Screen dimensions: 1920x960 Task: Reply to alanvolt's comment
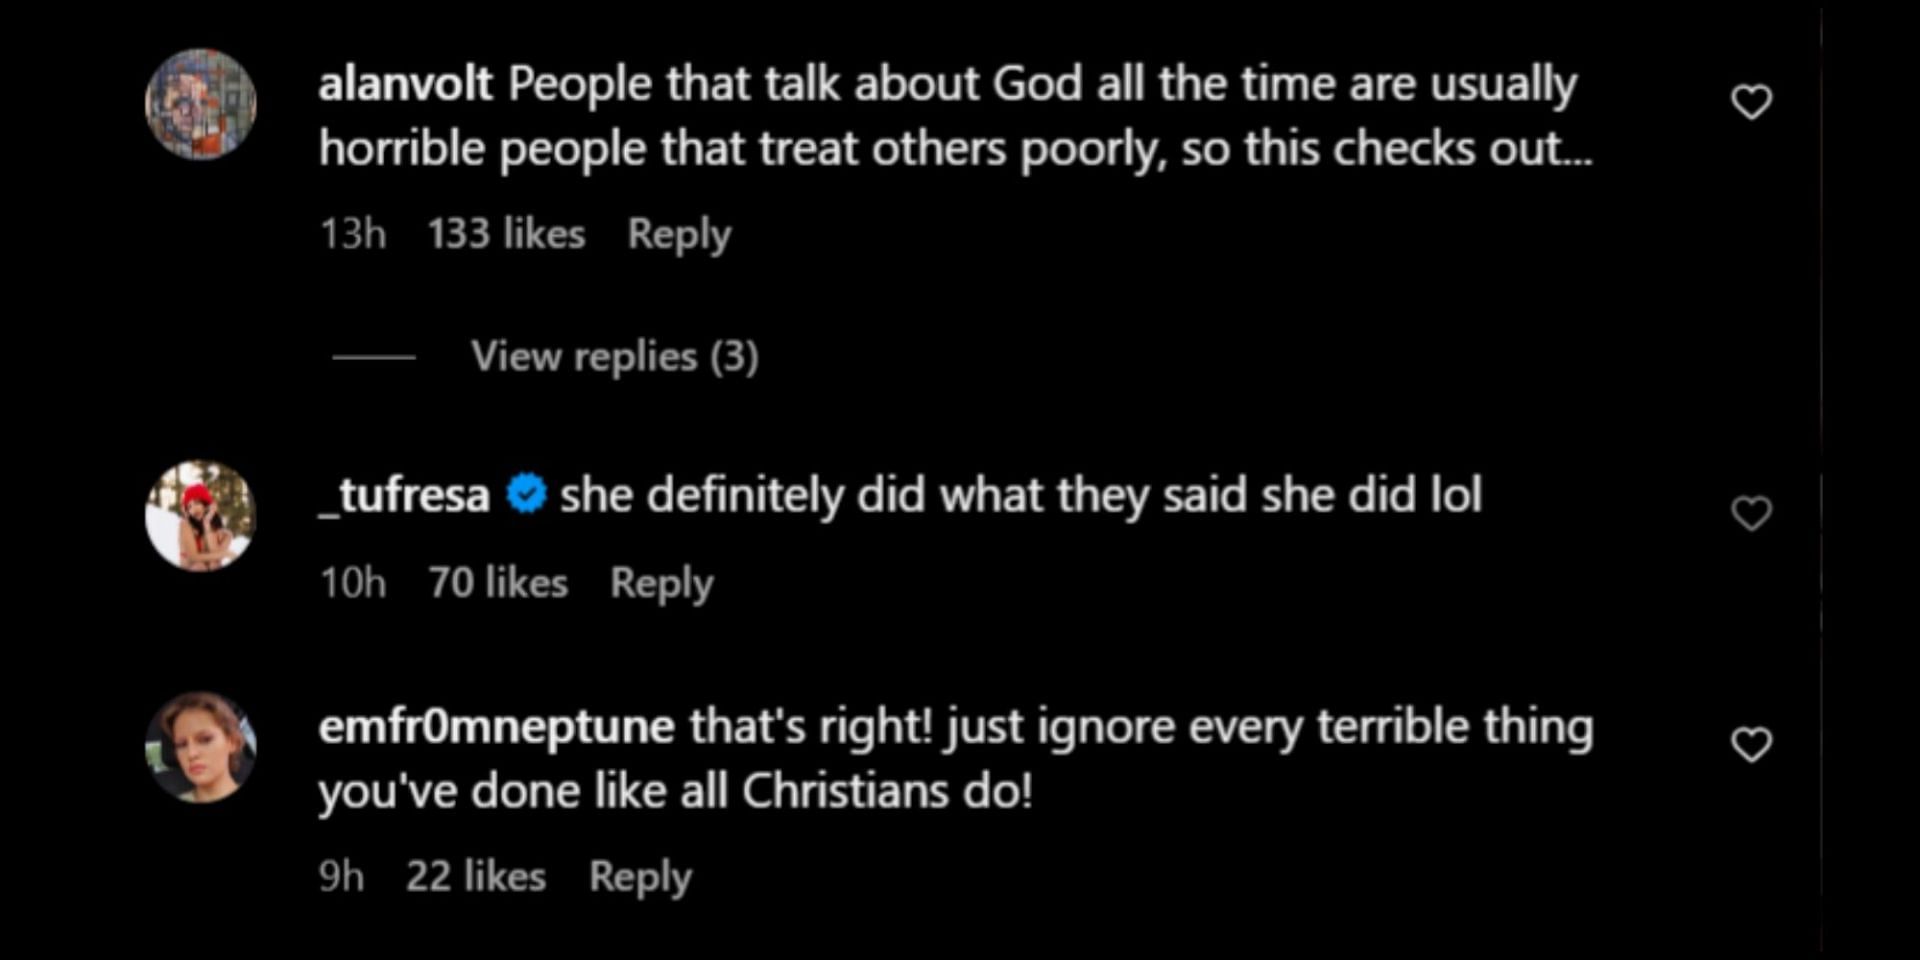(x=679, y=234)
